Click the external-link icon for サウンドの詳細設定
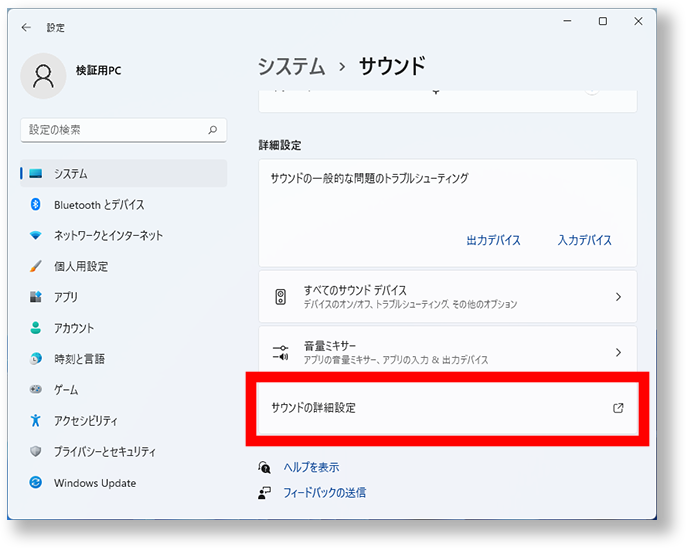Viewport: 686px width, 548px height. 618,408
